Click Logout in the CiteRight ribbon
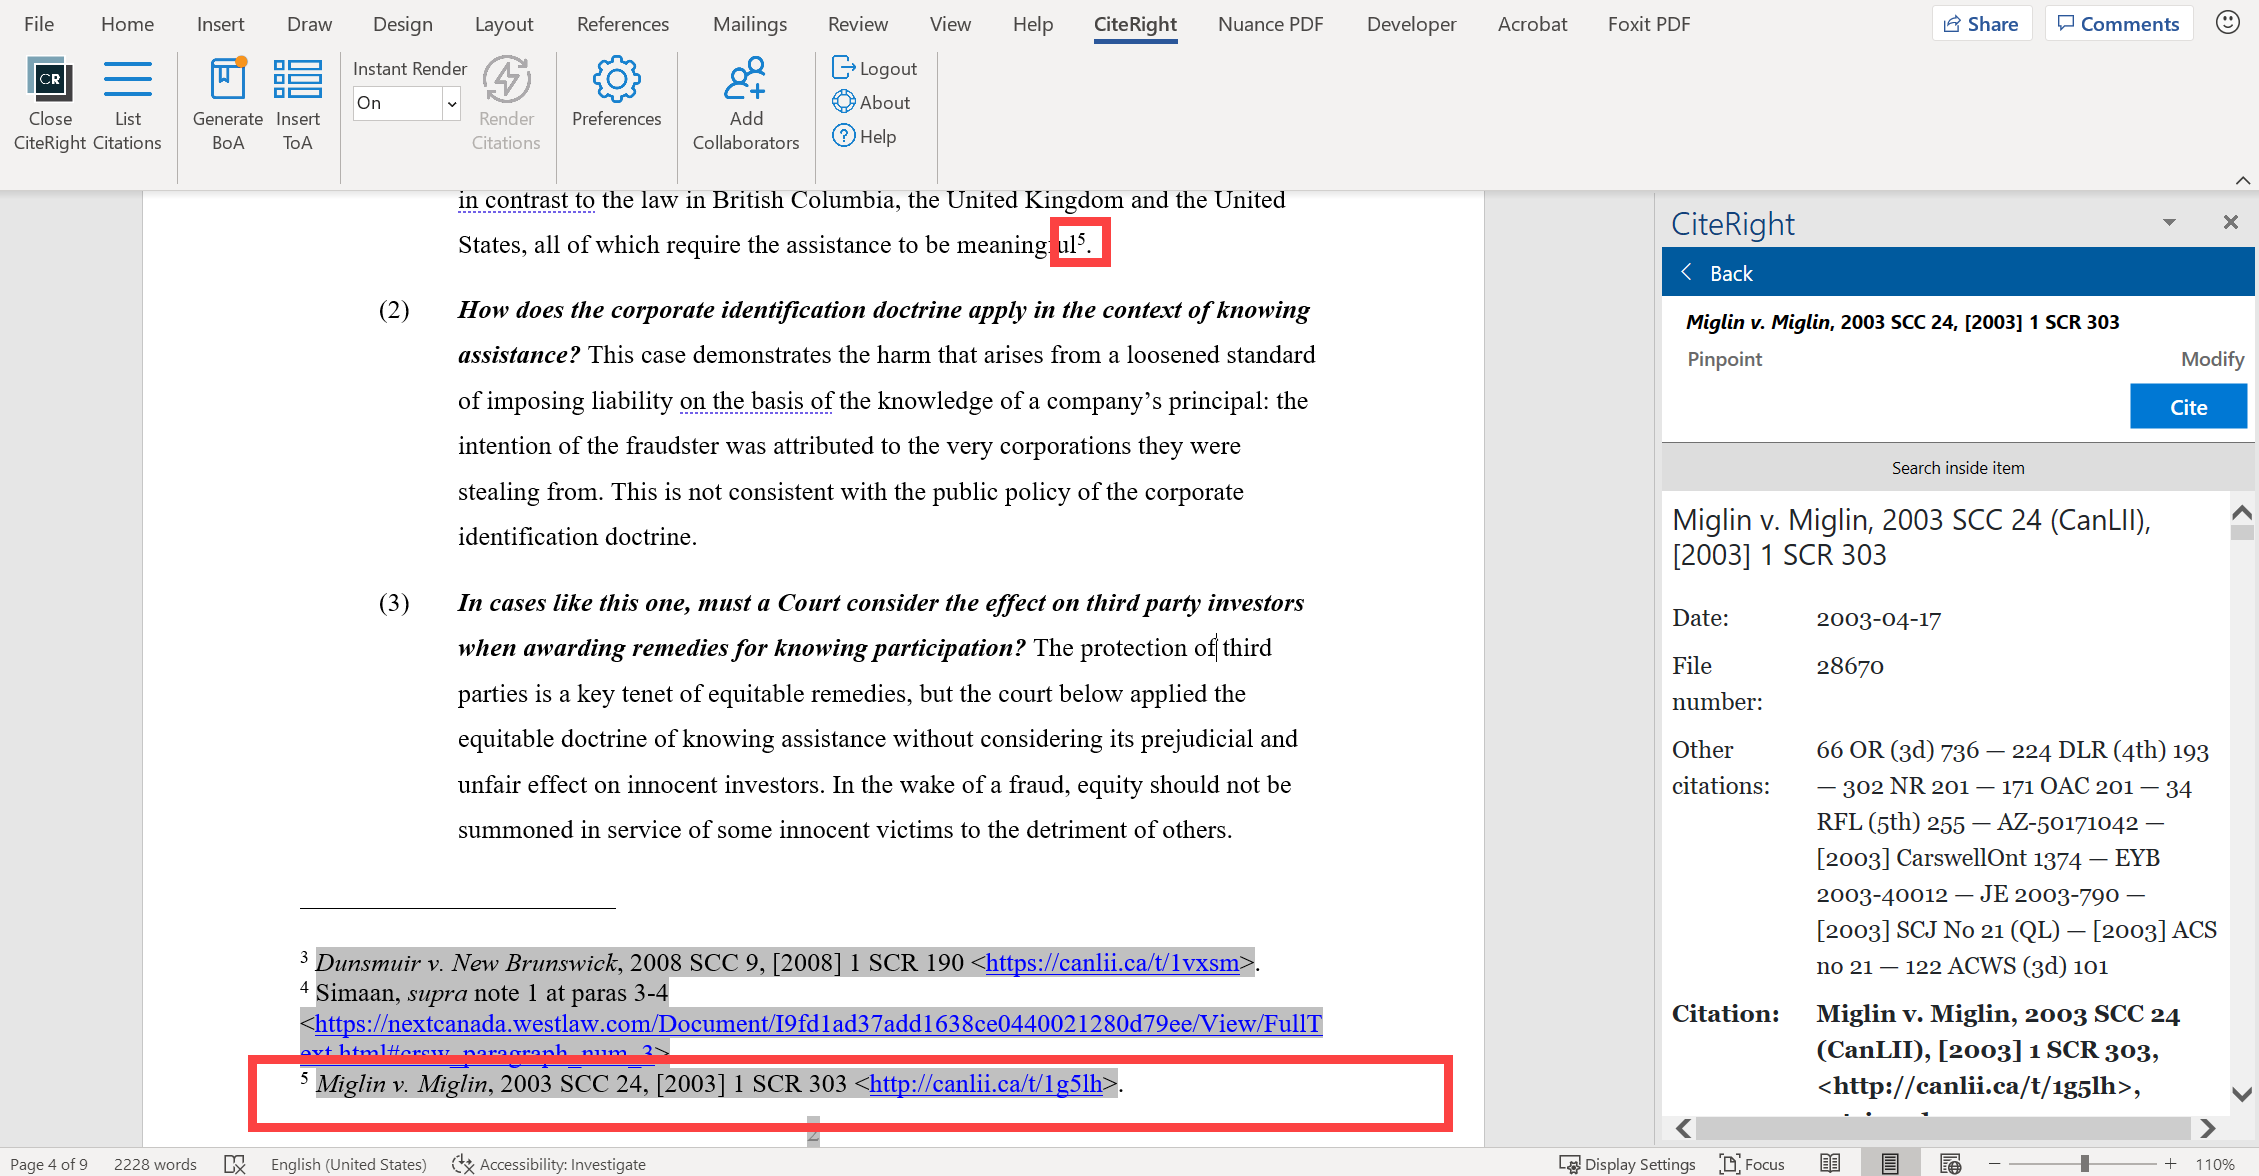The height and width of the screenshot is (1176, 2259). 875,68
